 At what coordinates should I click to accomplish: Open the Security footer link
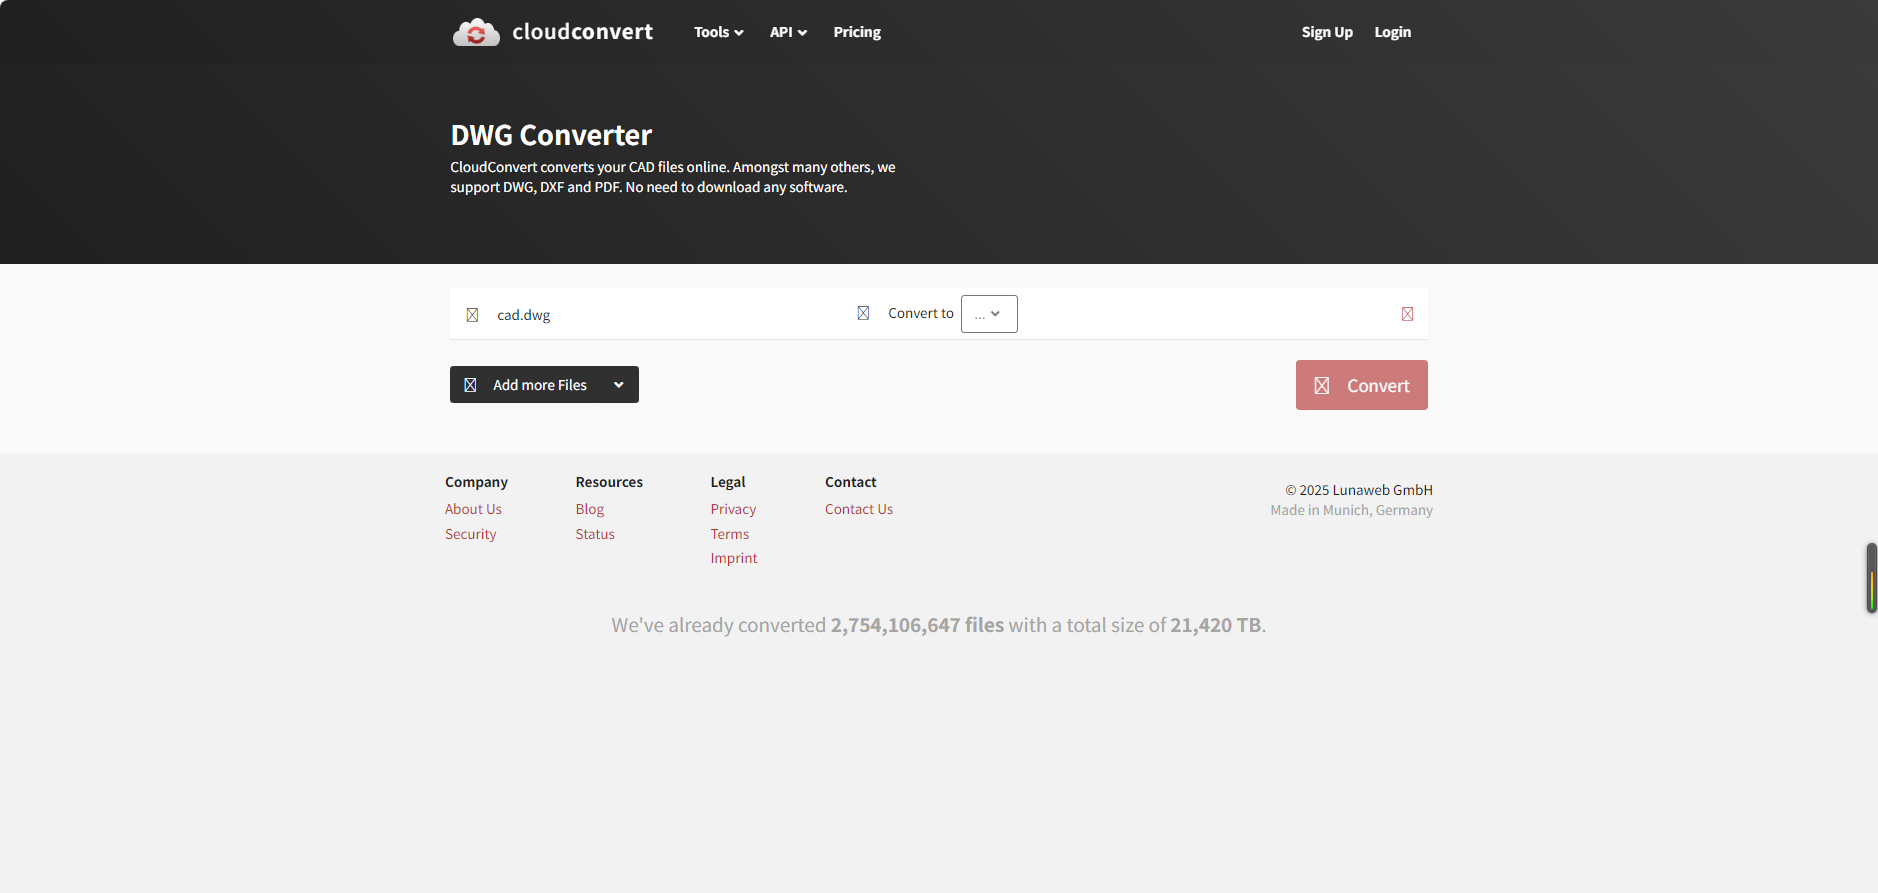click(470, 534)
